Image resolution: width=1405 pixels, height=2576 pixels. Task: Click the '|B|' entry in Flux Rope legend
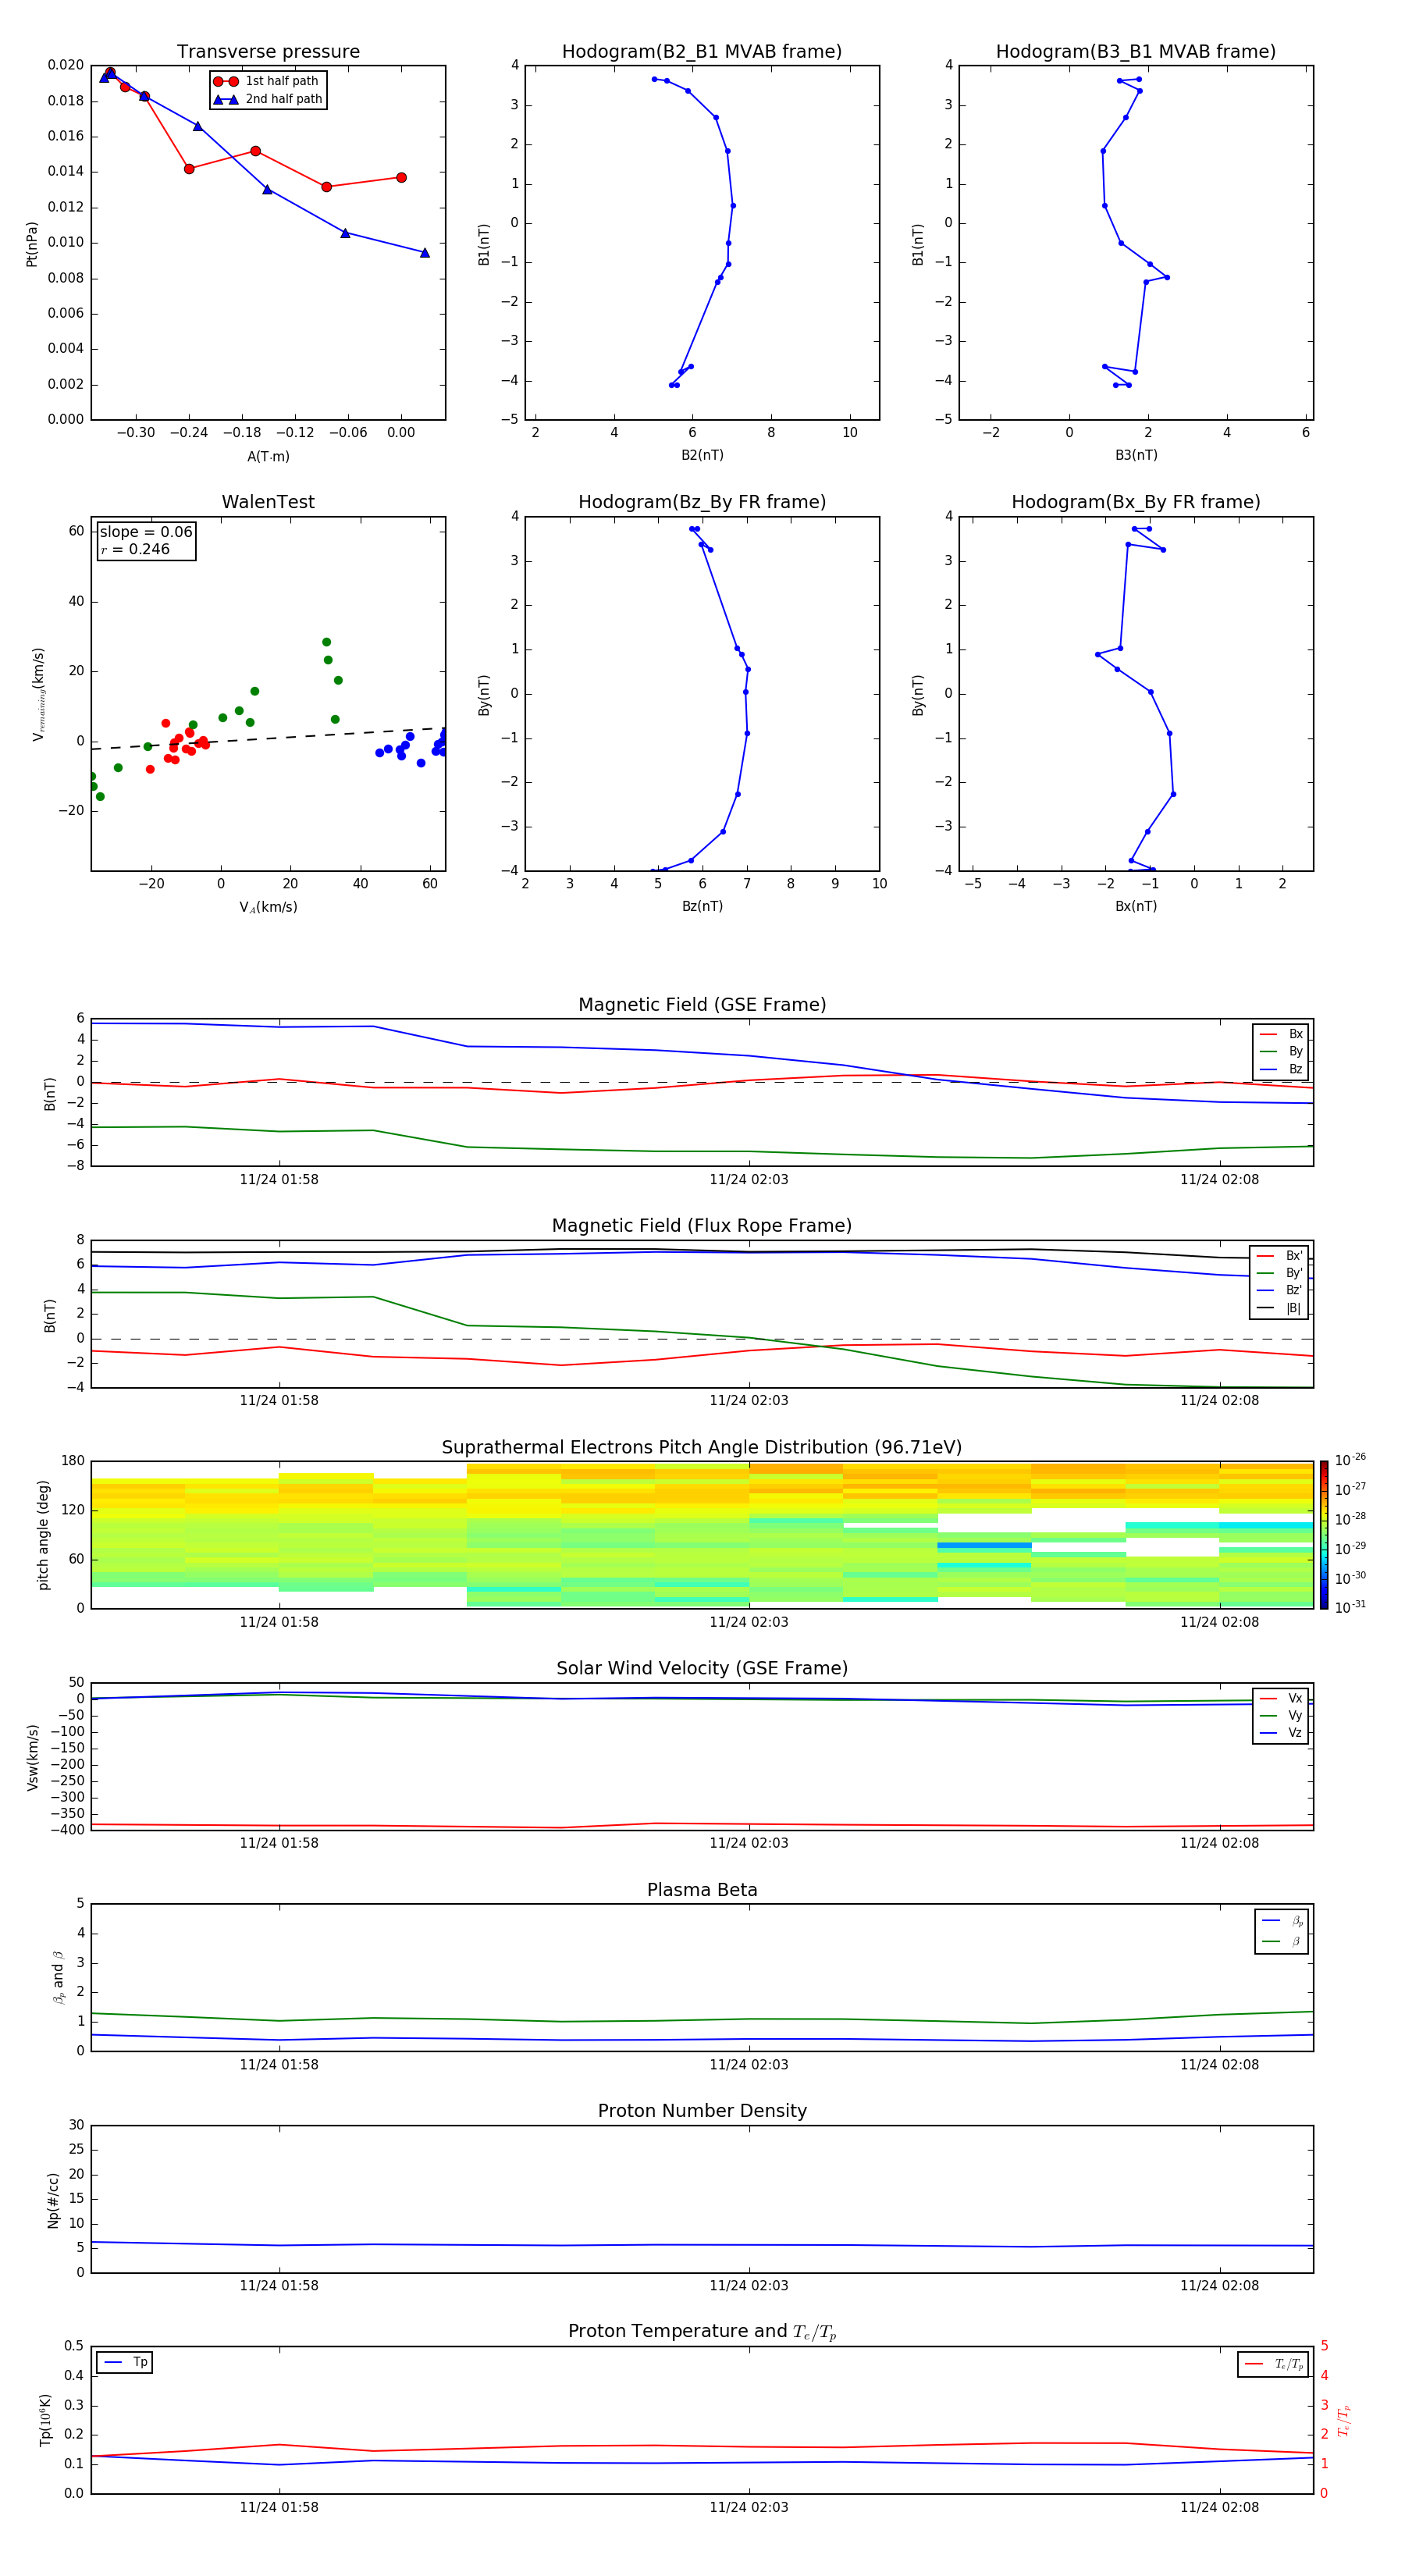1280,1308
